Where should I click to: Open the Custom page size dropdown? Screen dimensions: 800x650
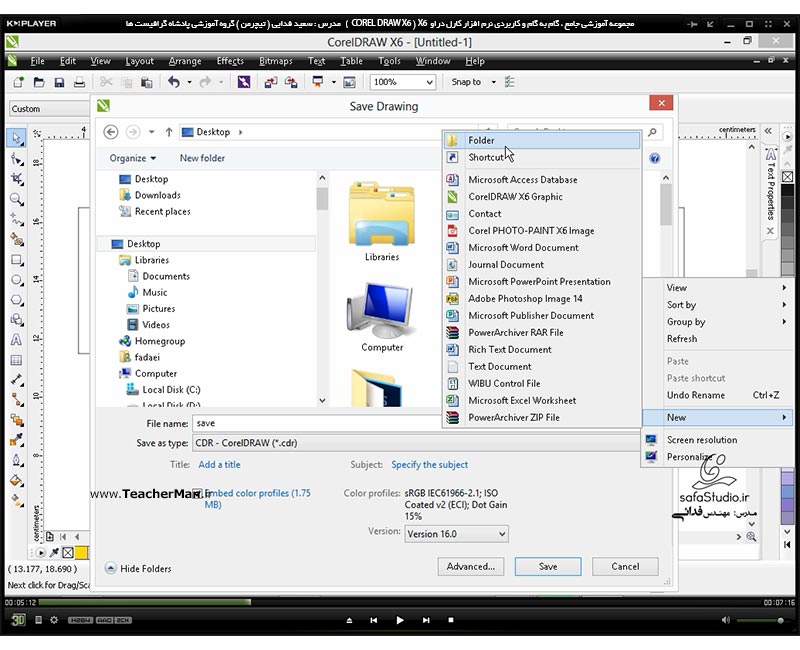[x=49, y=109]
